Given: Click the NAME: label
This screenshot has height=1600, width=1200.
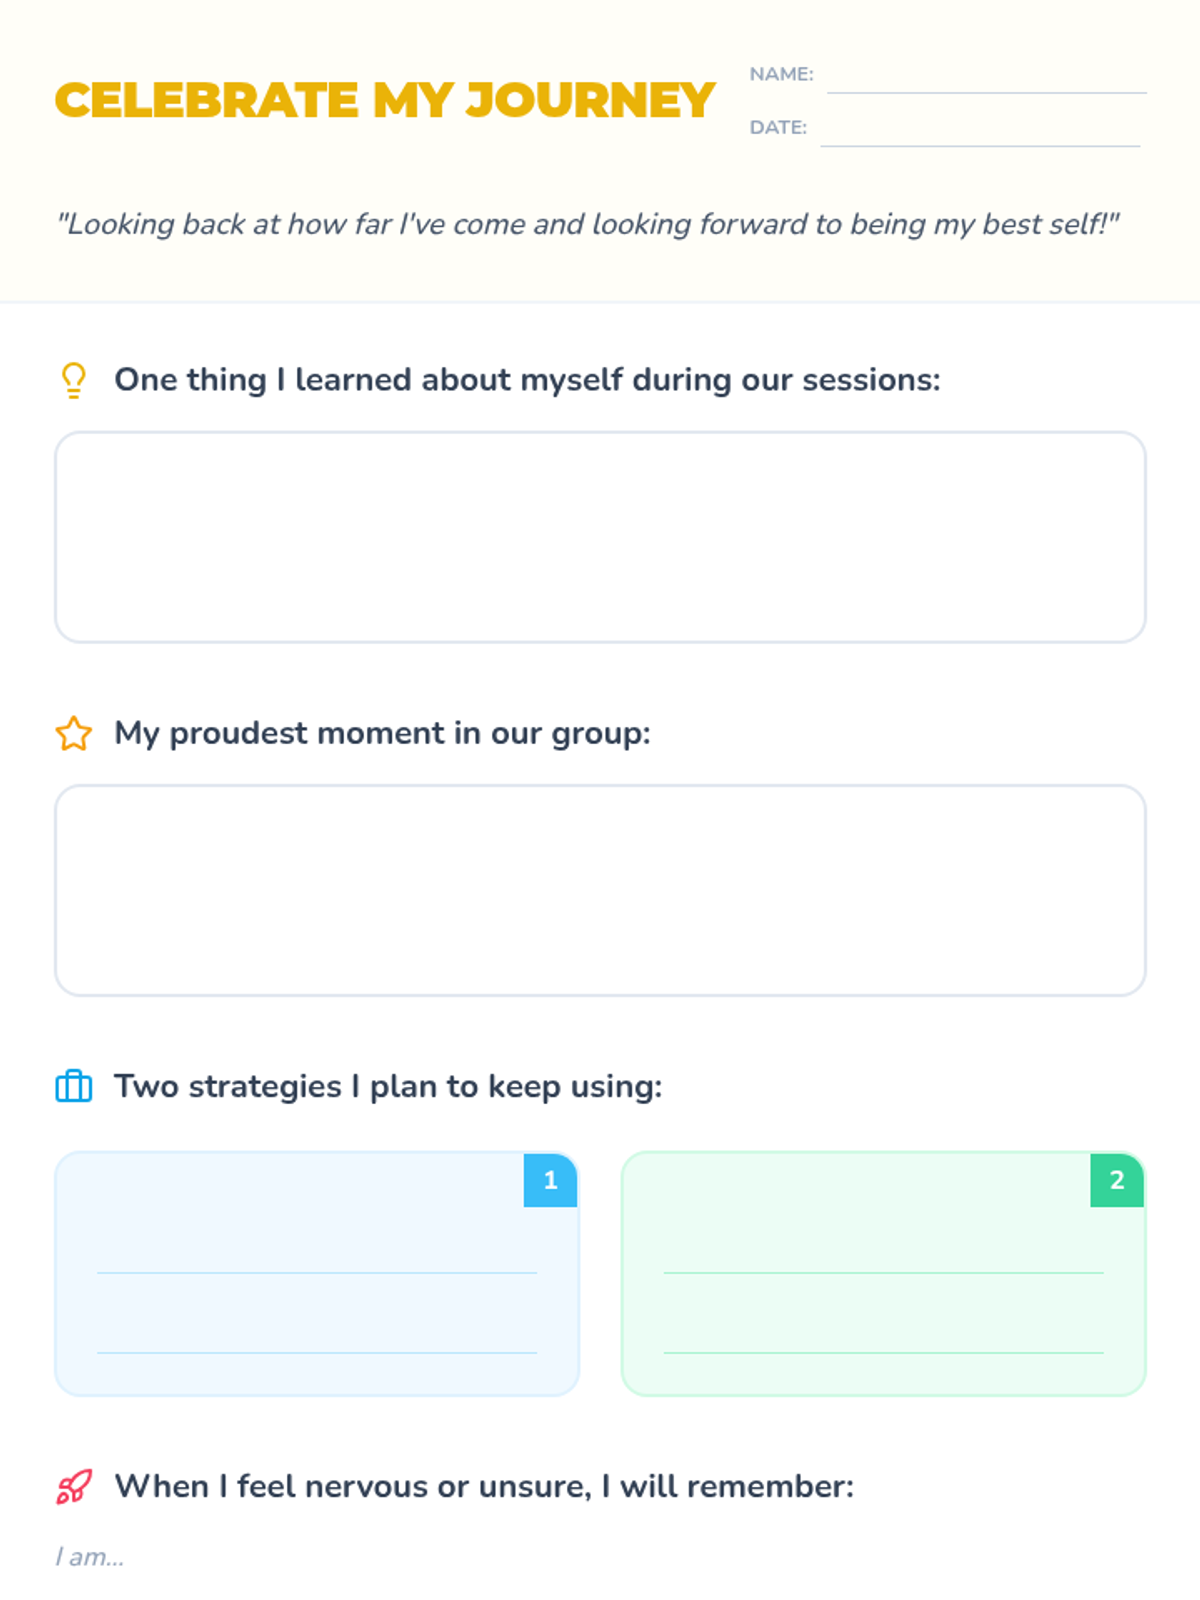Looking at the screenshot, I should click(781, 74).
